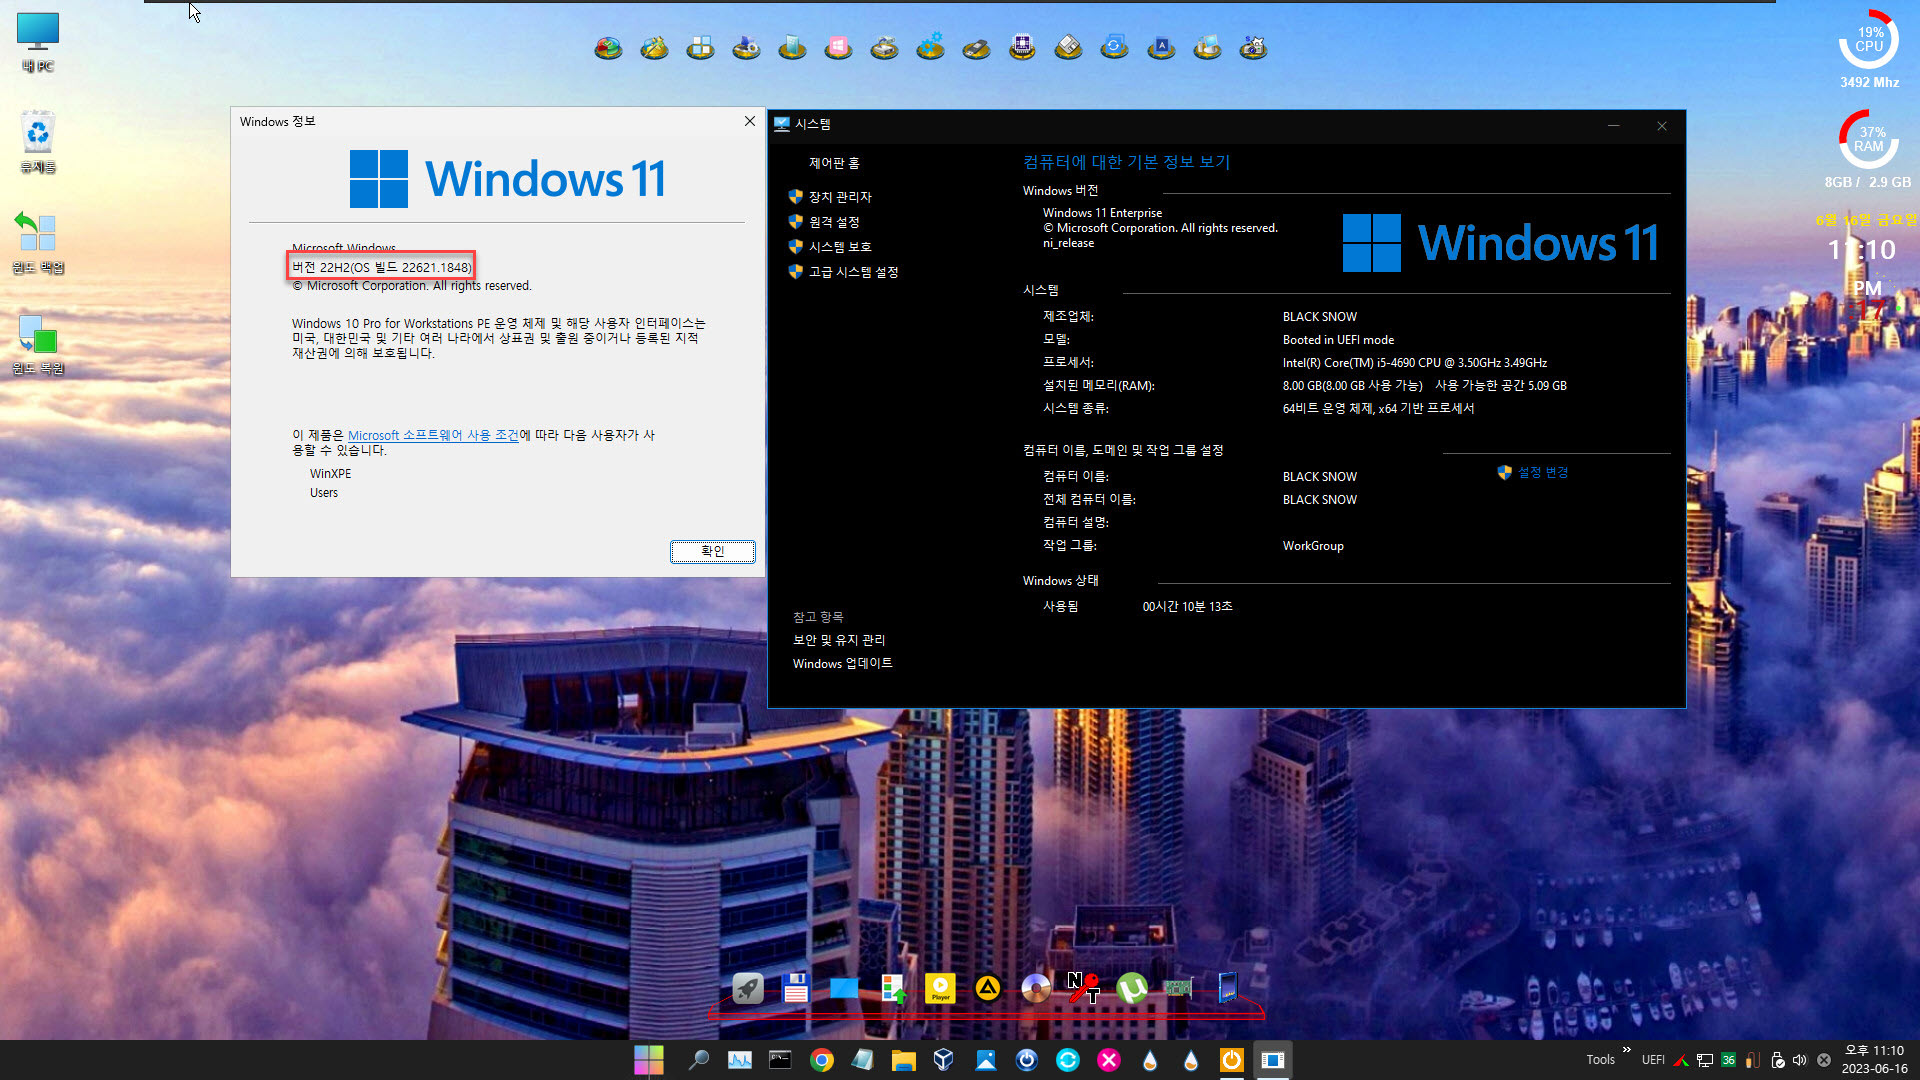The height and width of the screenshot is (1080, 1920).
Task: Launch the rocket launcher in bottom dock
Action: click(748, 988)
